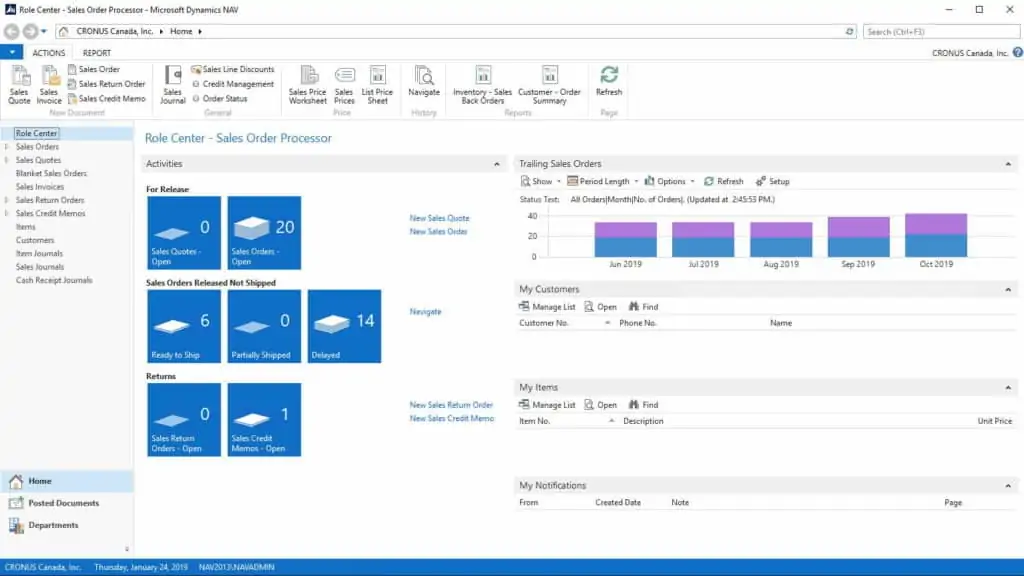Open Cash Receipt Journals
The image size is (1024, 576).
(x=54, y=280)
